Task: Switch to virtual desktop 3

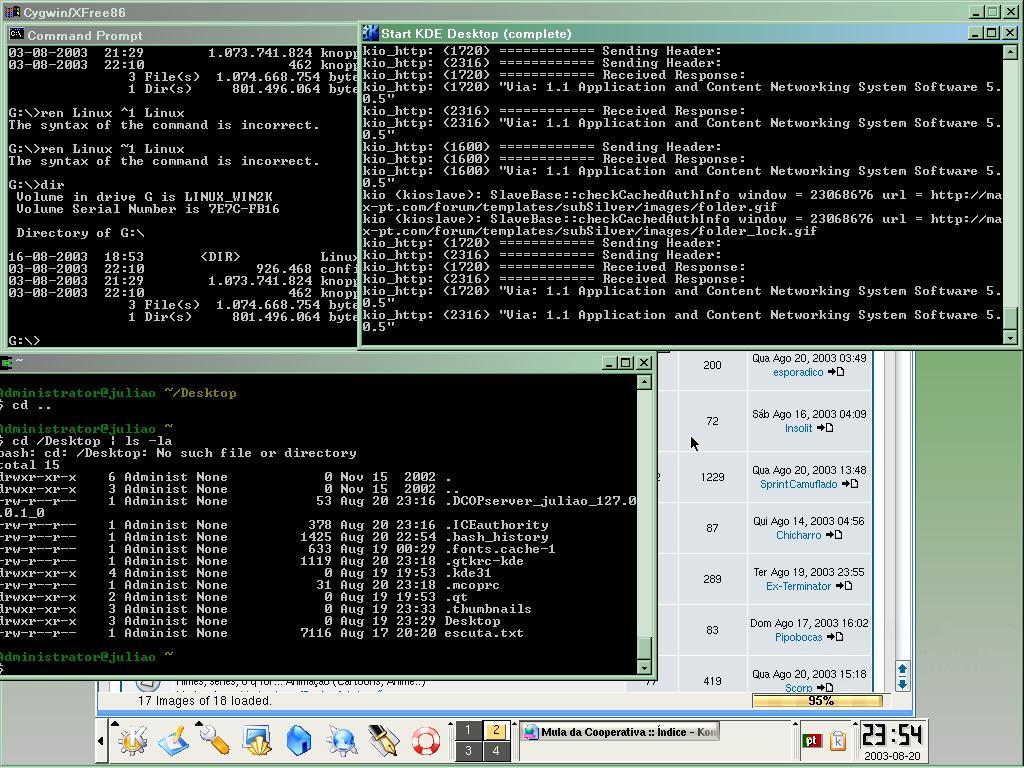Action: point(468,751)
